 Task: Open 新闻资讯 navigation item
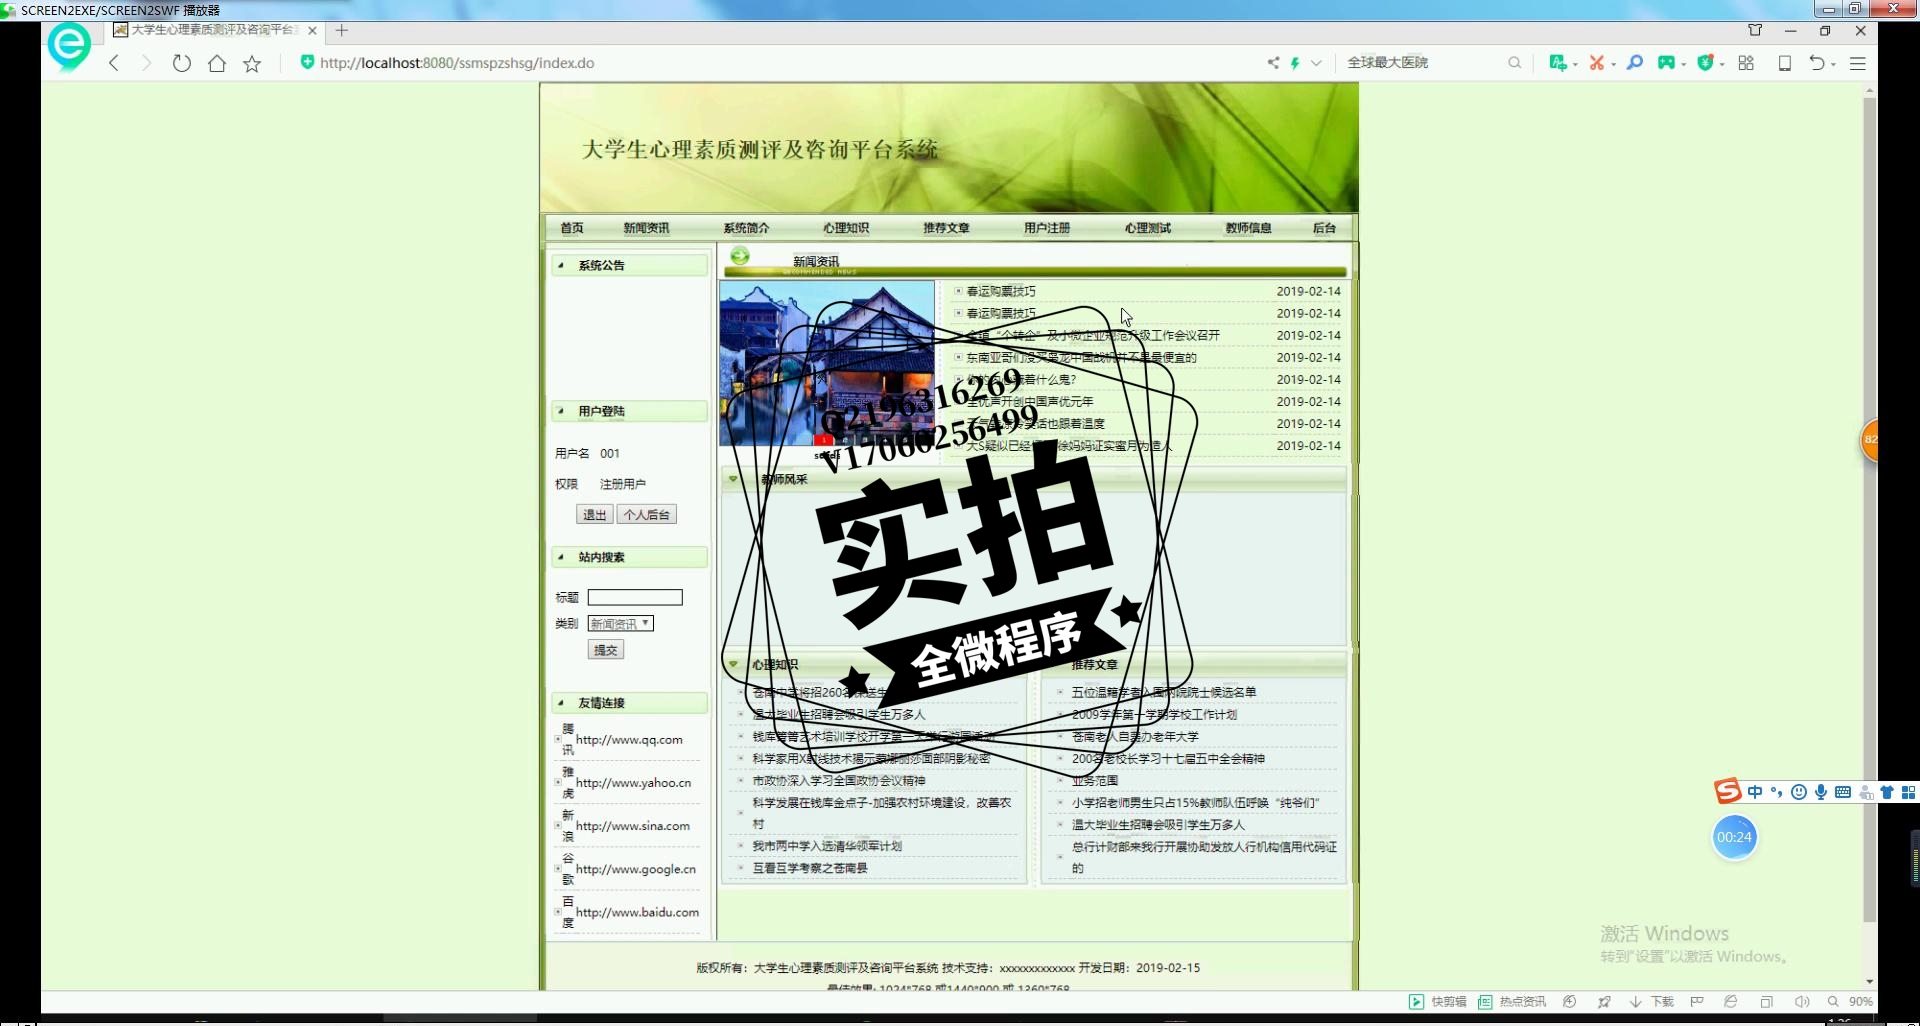tap(646, 228)
